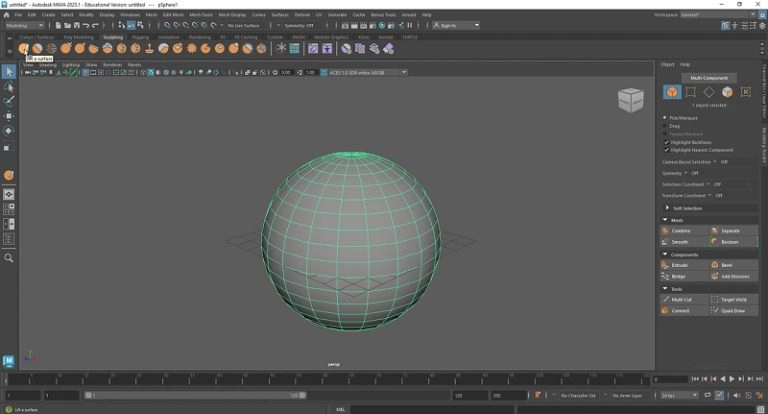
Task: Click the Multi-Component button
Action: 709,78
